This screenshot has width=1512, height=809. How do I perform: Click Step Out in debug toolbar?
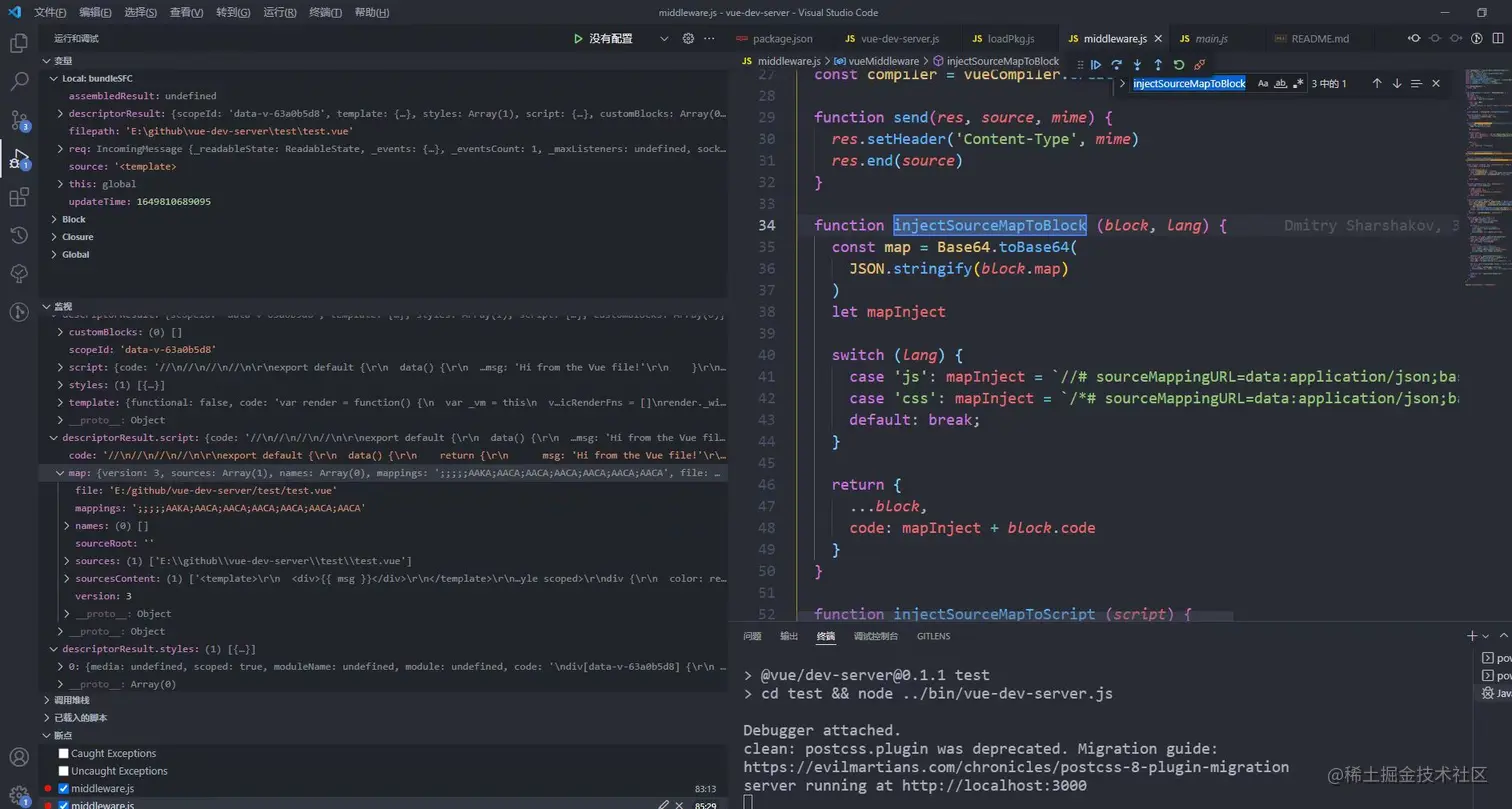pos(1158,64)
